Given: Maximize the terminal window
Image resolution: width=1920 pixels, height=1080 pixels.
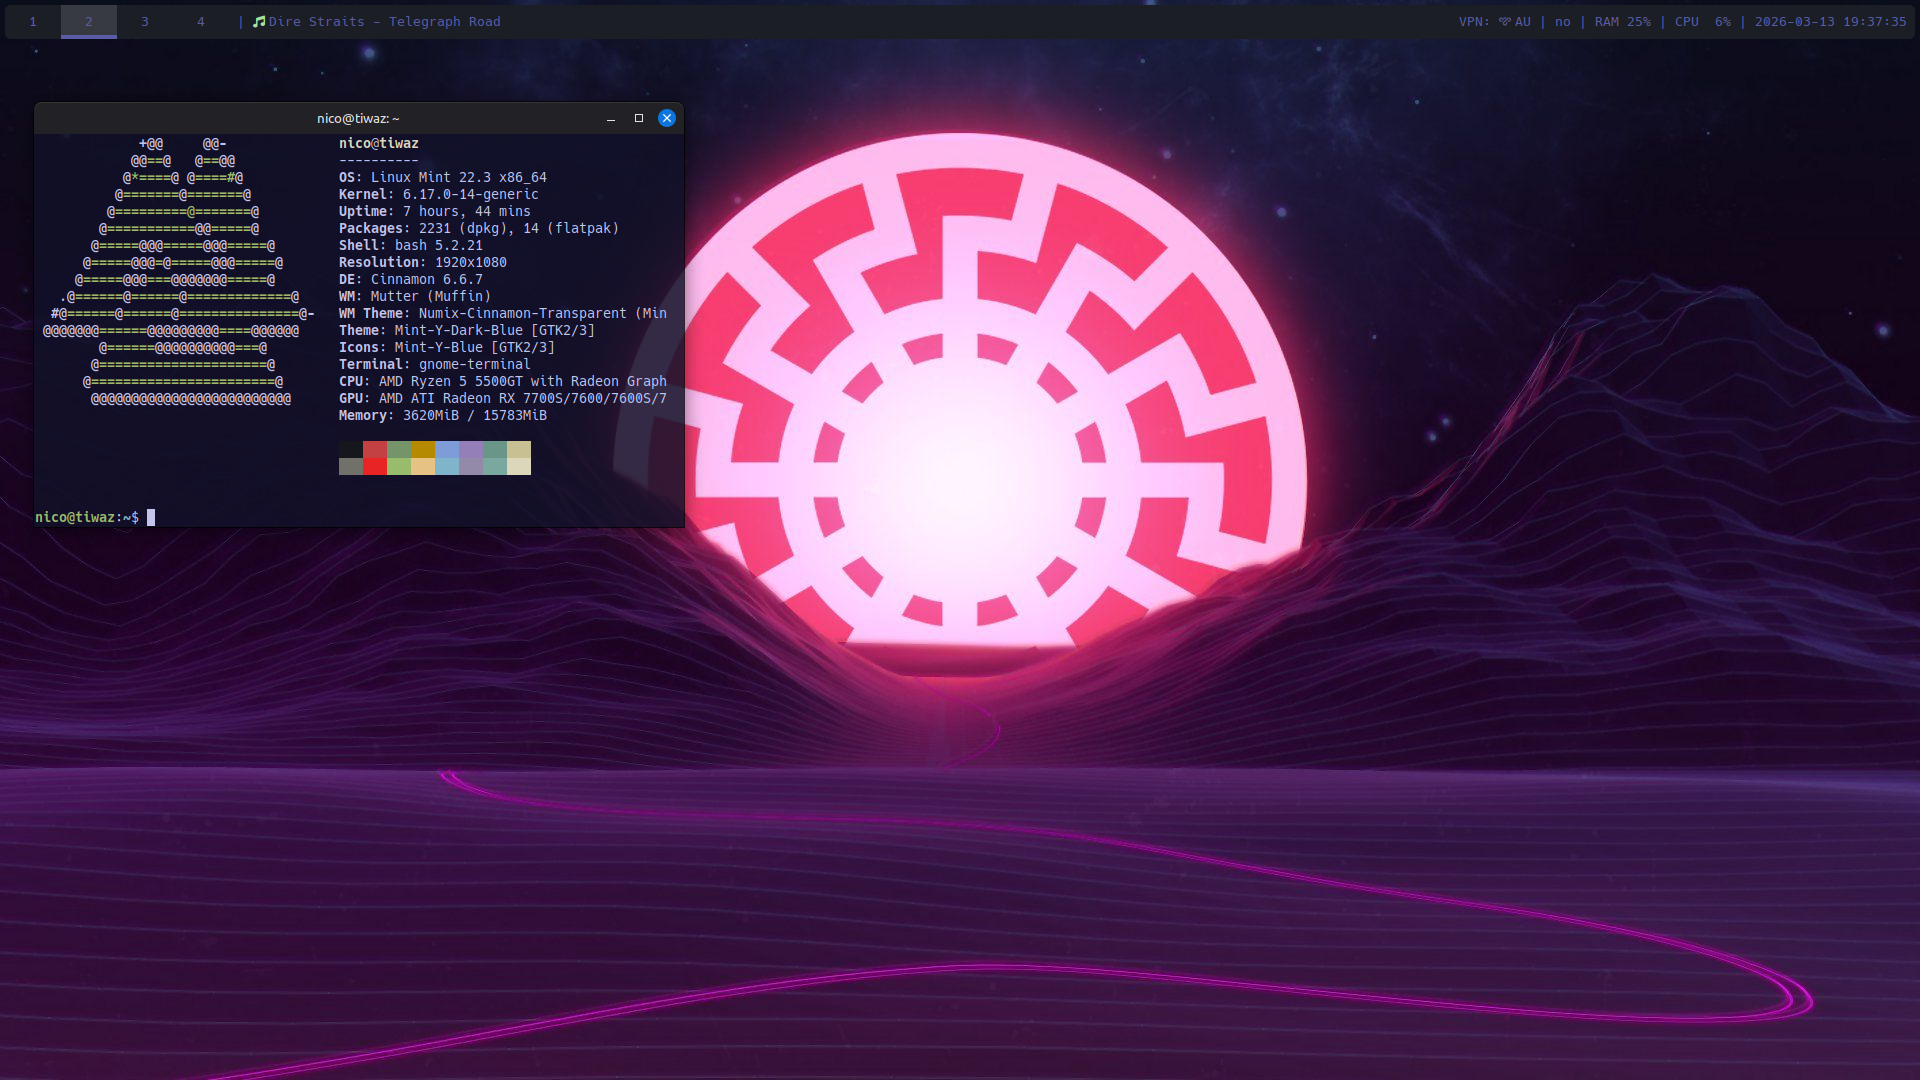Looking at the screenshot, I should 639,119.
